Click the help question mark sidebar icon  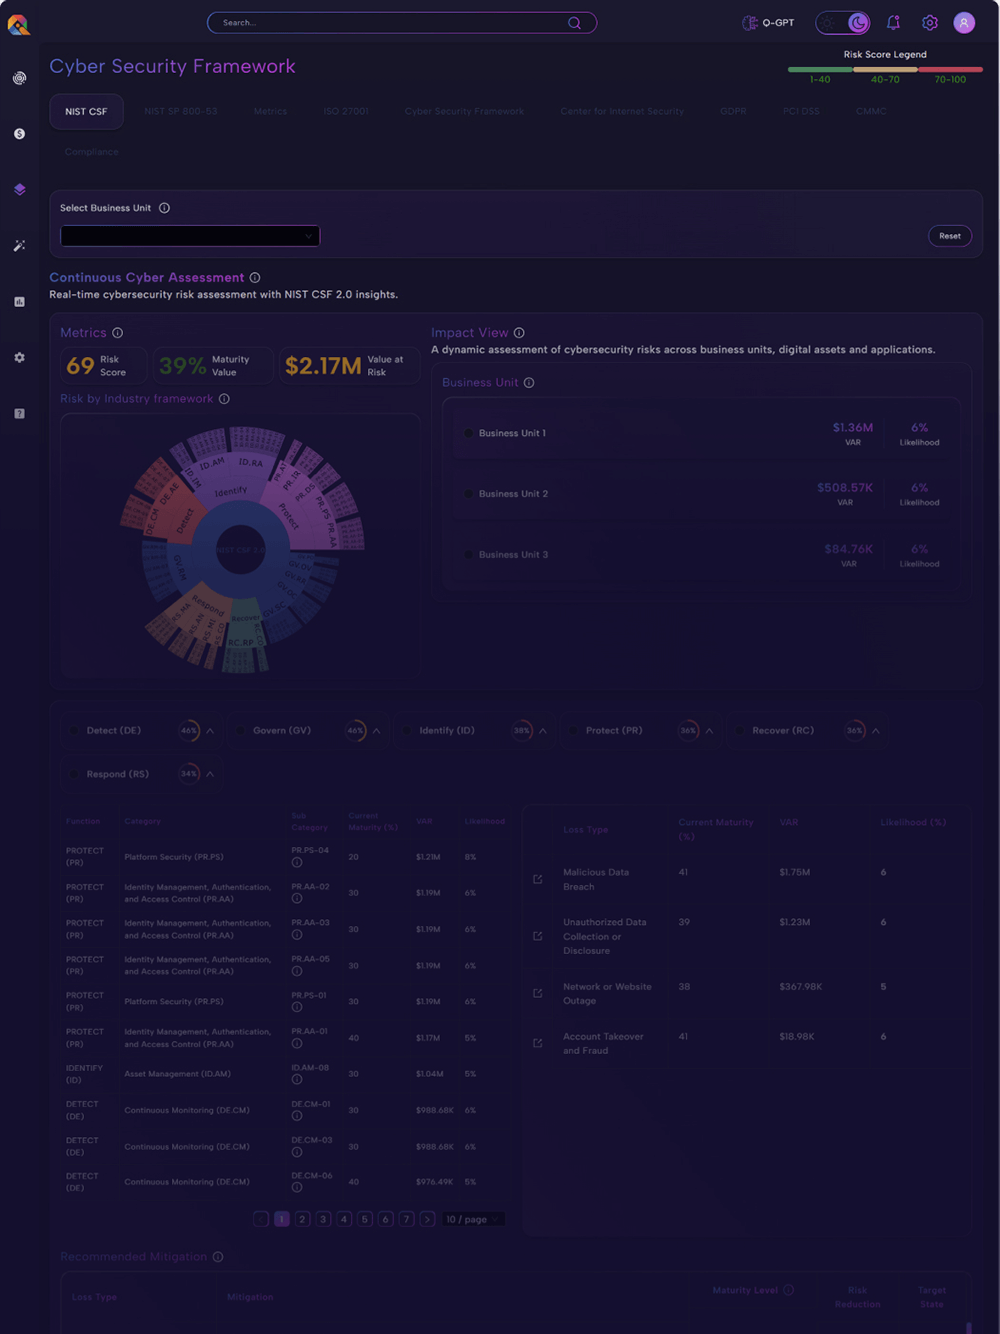pyautogui.click(x=19, y=414)
